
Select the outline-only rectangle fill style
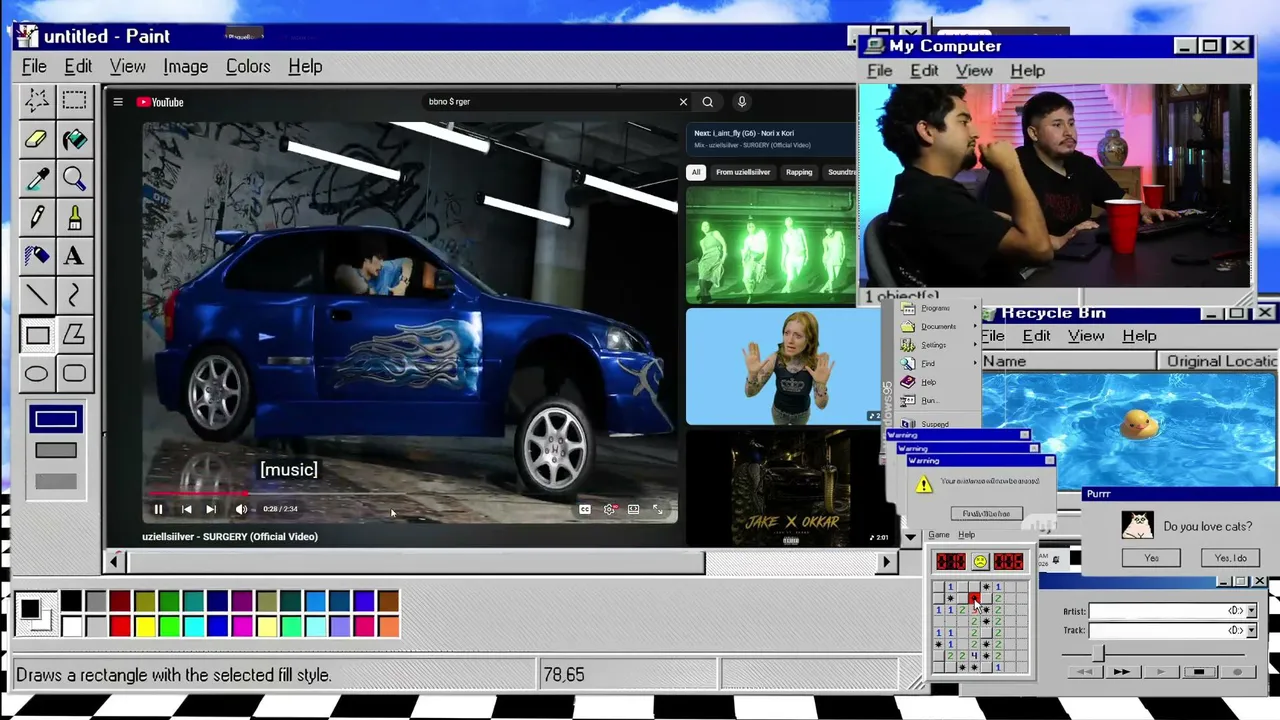56,420
